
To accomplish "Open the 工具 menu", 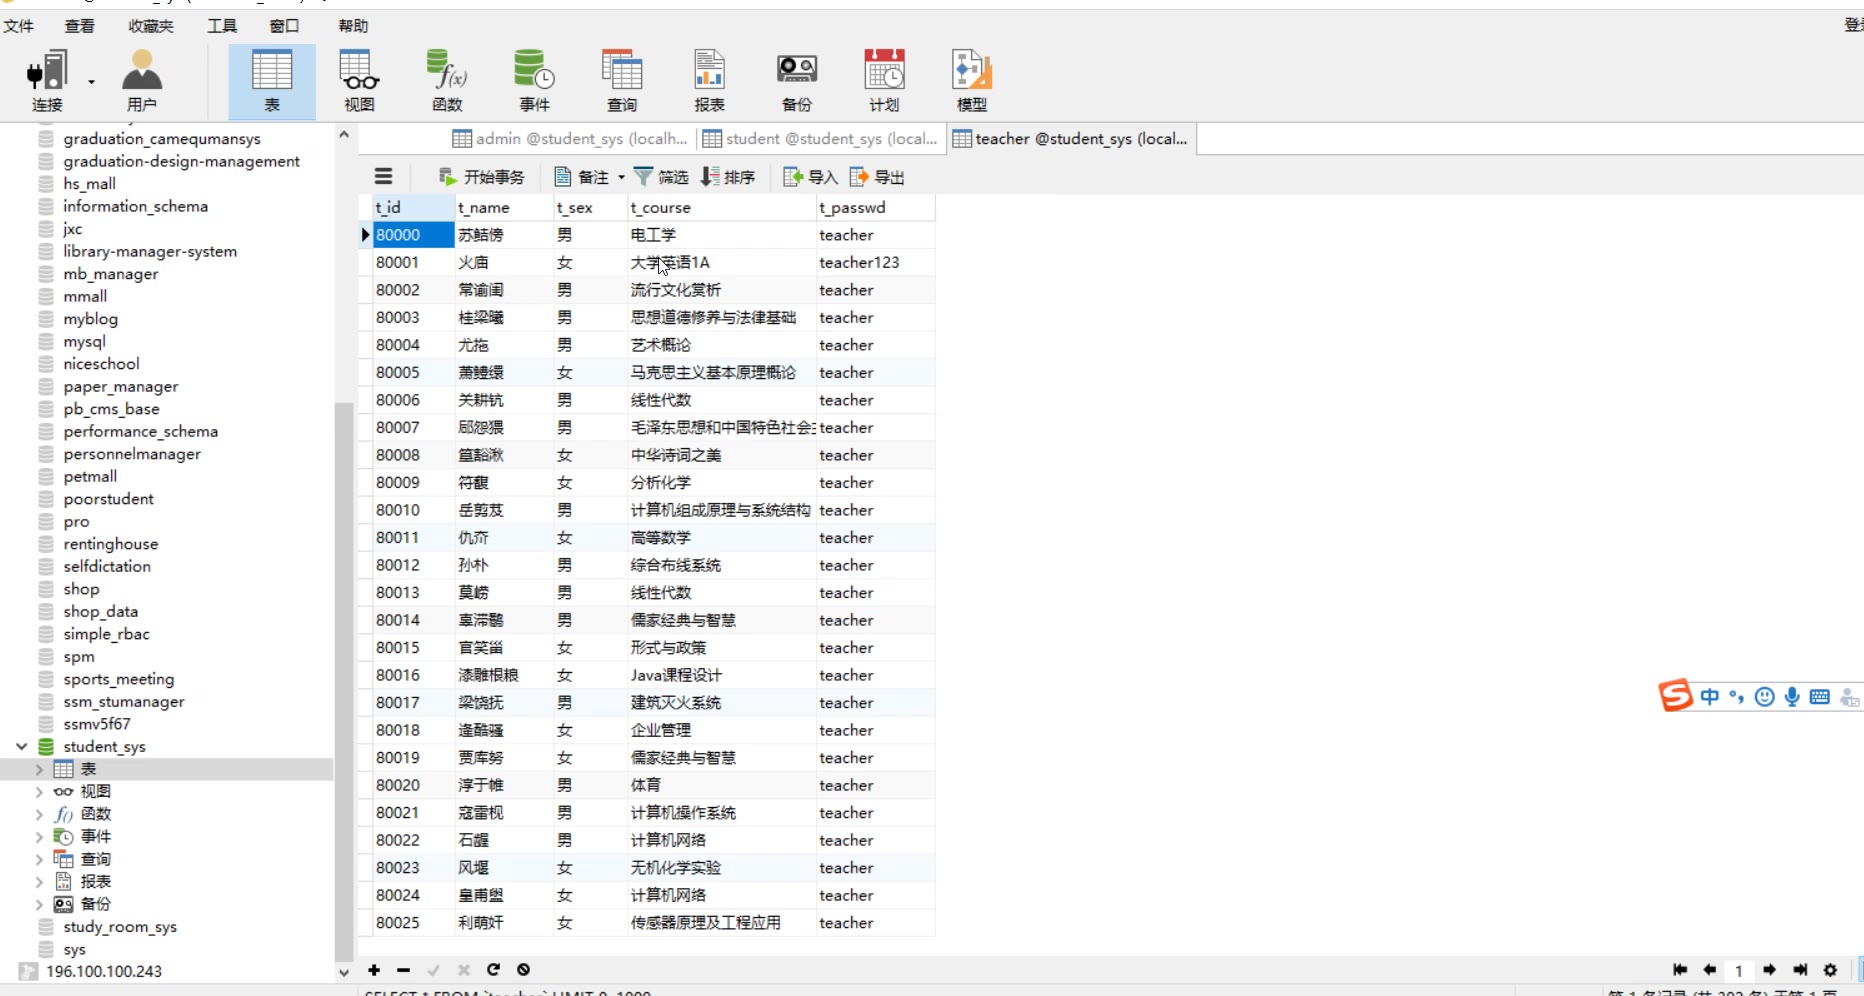I will tap(222, 26).
